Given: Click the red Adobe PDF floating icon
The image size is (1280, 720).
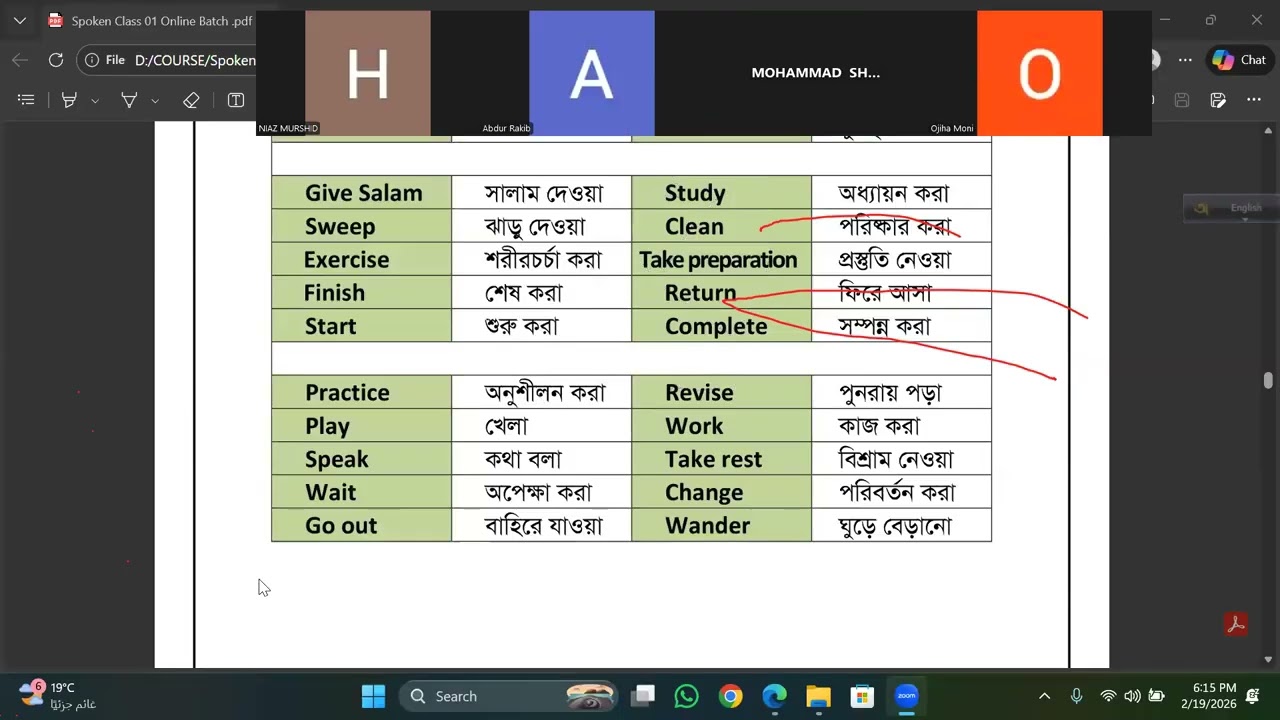Looking at the screenshot, I should pos(1236,625).
